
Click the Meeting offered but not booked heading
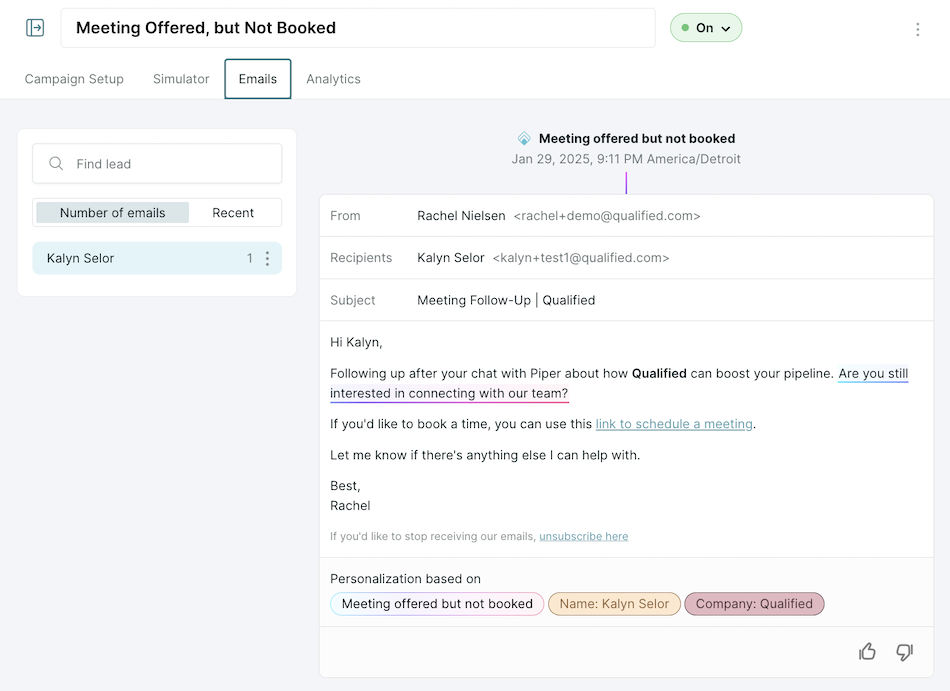pos(637,139)
